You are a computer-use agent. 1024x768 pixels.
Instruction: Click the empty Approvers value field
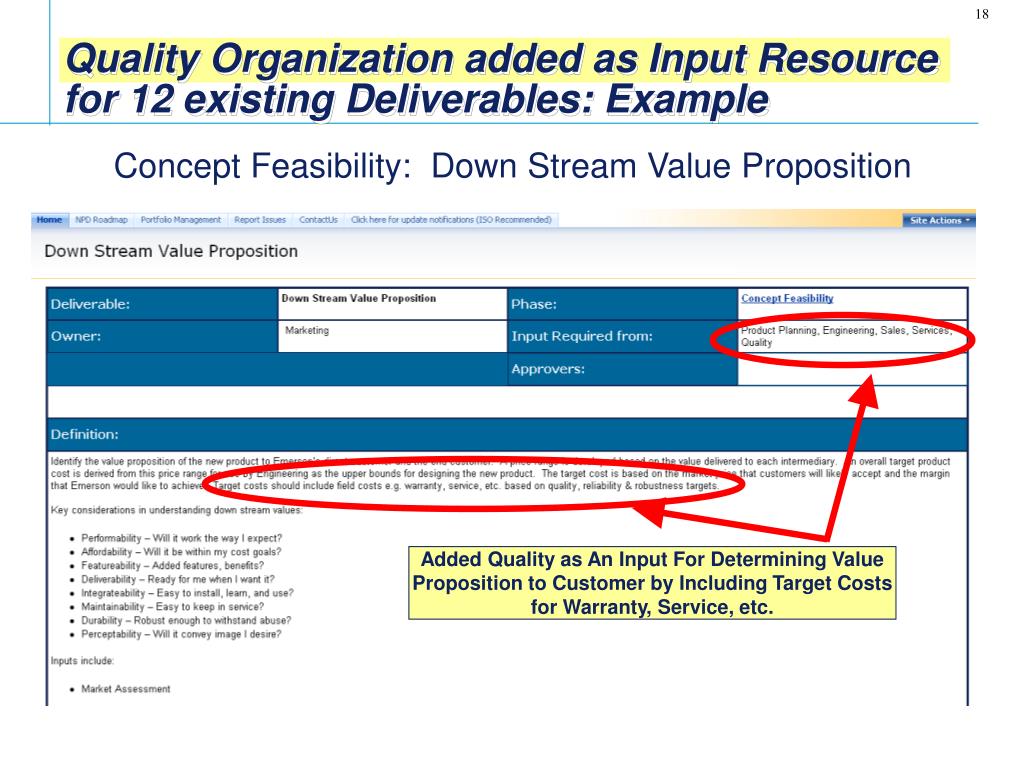[x=852, y=370]
